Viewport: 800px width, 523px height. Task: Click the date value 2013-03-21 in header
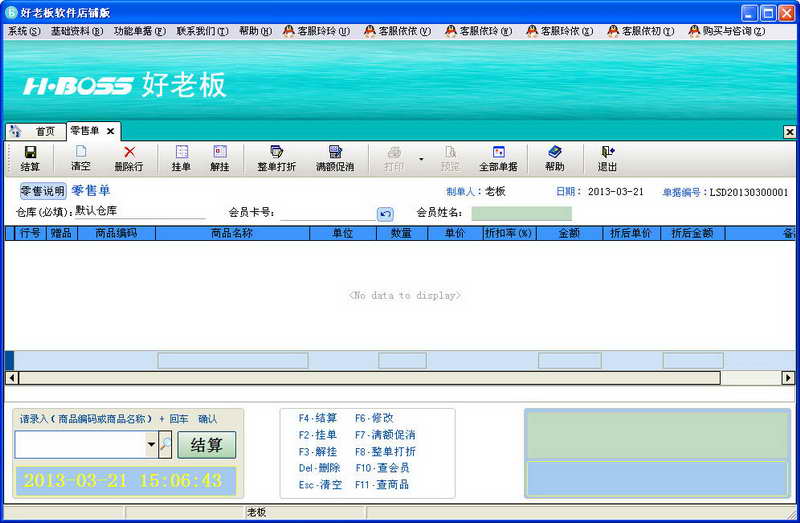(x=615, y=192)
